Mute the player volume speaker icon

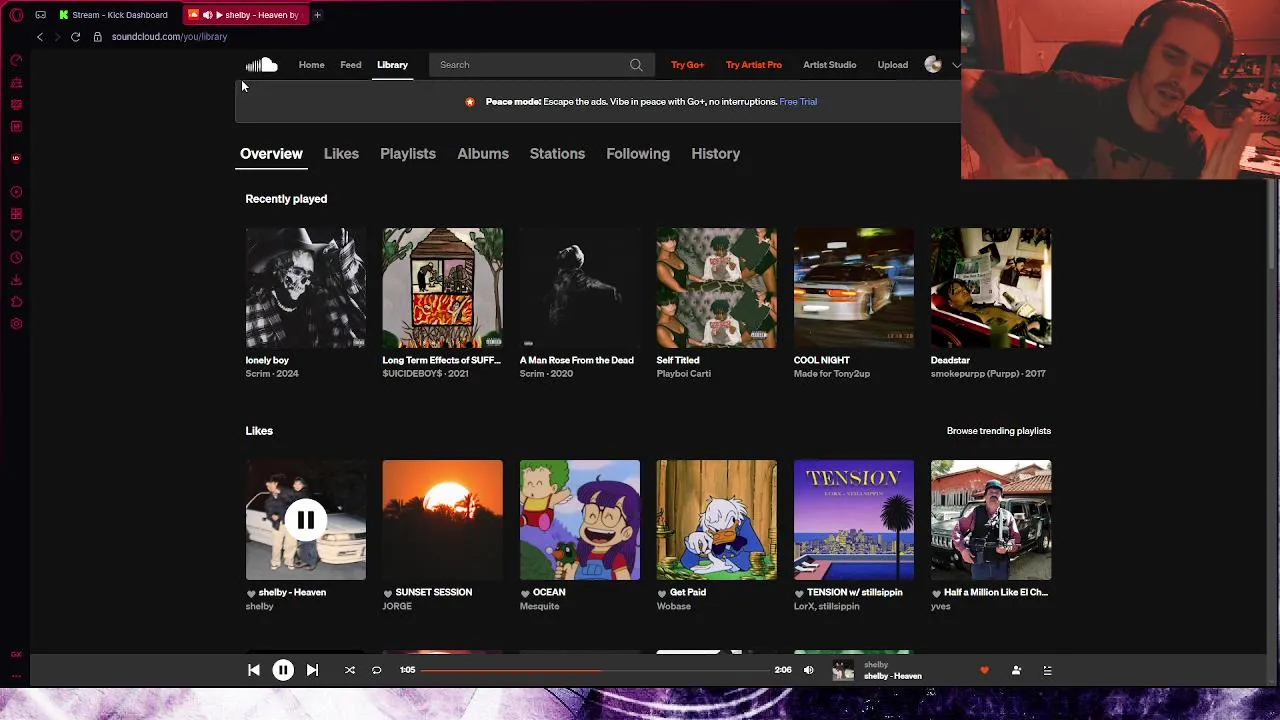tap(808, 670)
